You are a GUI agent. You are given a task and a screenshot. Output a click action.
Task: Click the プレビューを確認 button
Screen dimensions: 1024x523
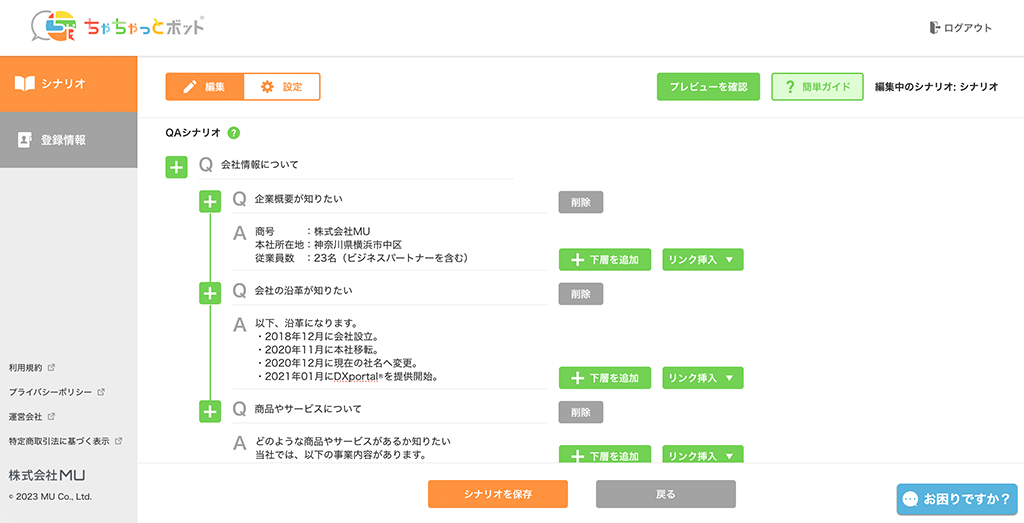pos(708,87)
